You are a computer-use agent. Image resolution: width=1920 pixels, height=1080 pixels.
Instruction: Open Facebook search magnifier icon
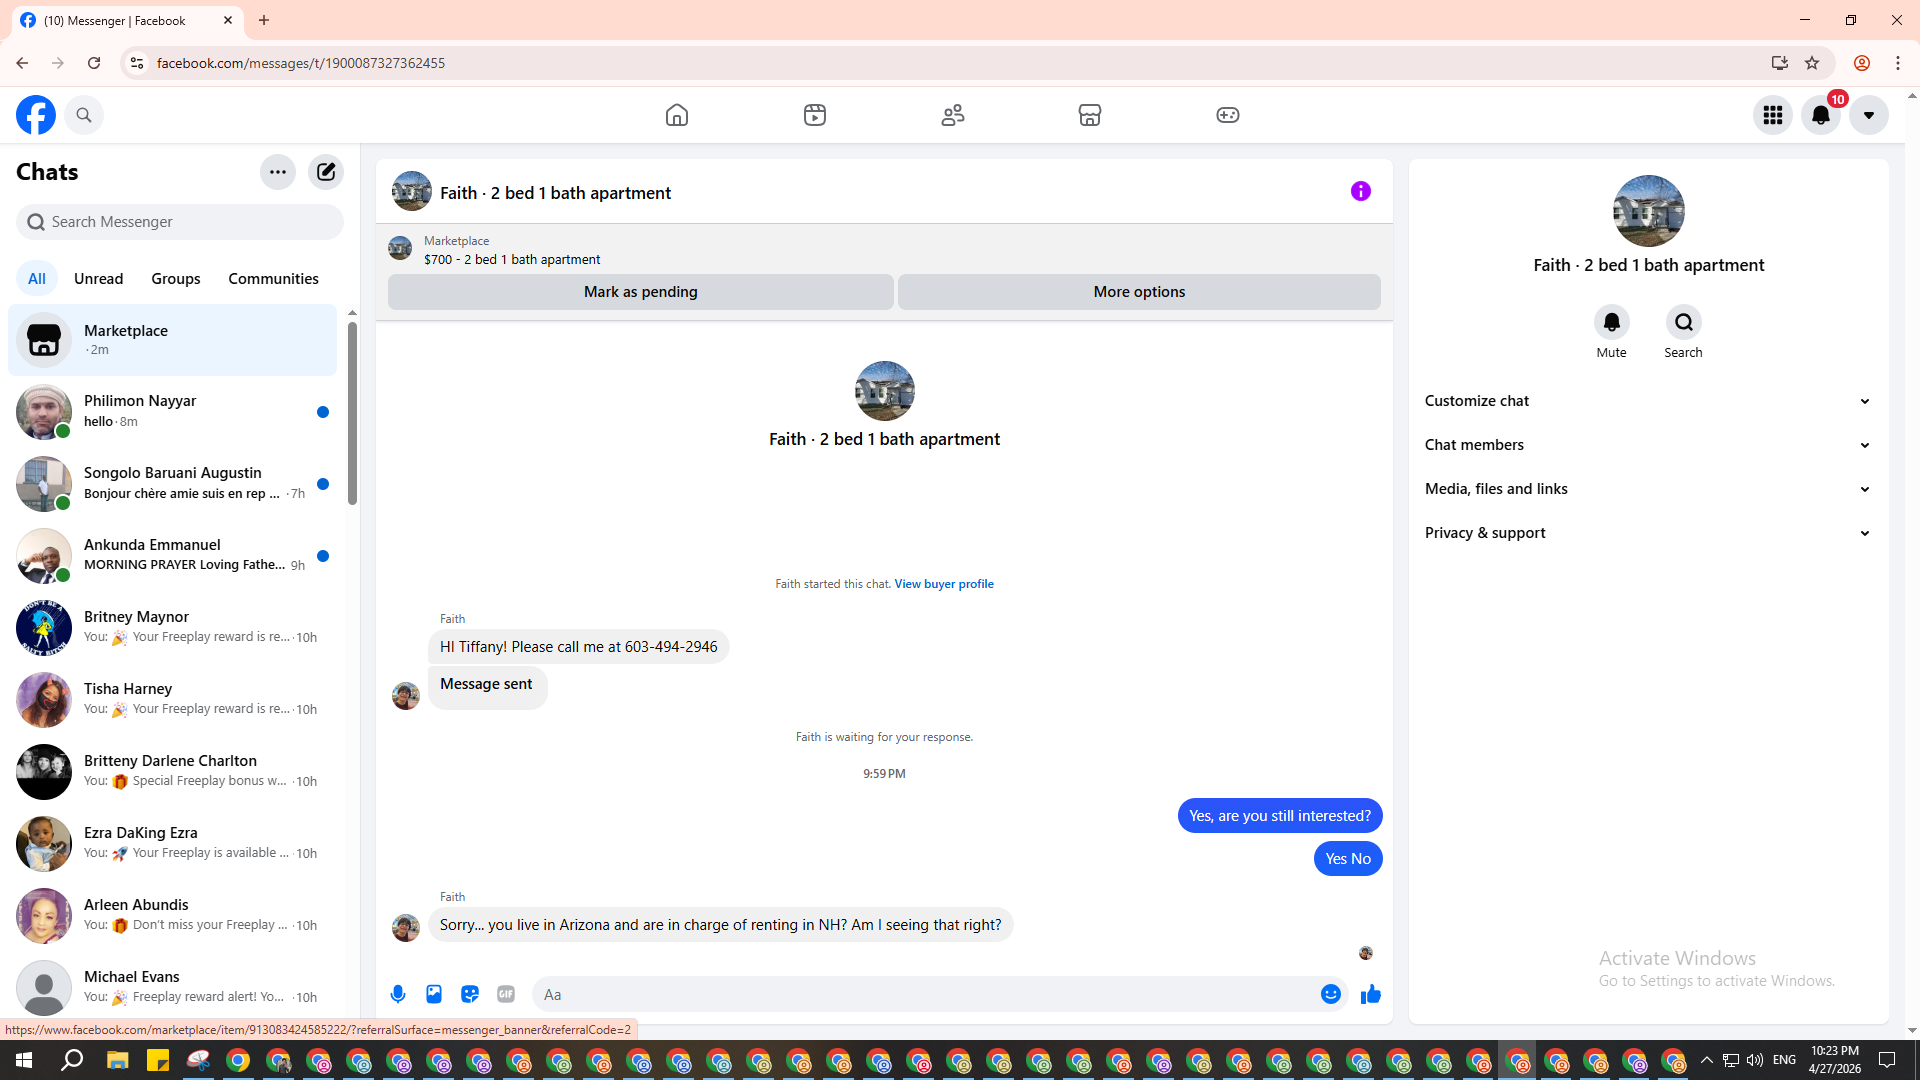[x=84, y=115]
